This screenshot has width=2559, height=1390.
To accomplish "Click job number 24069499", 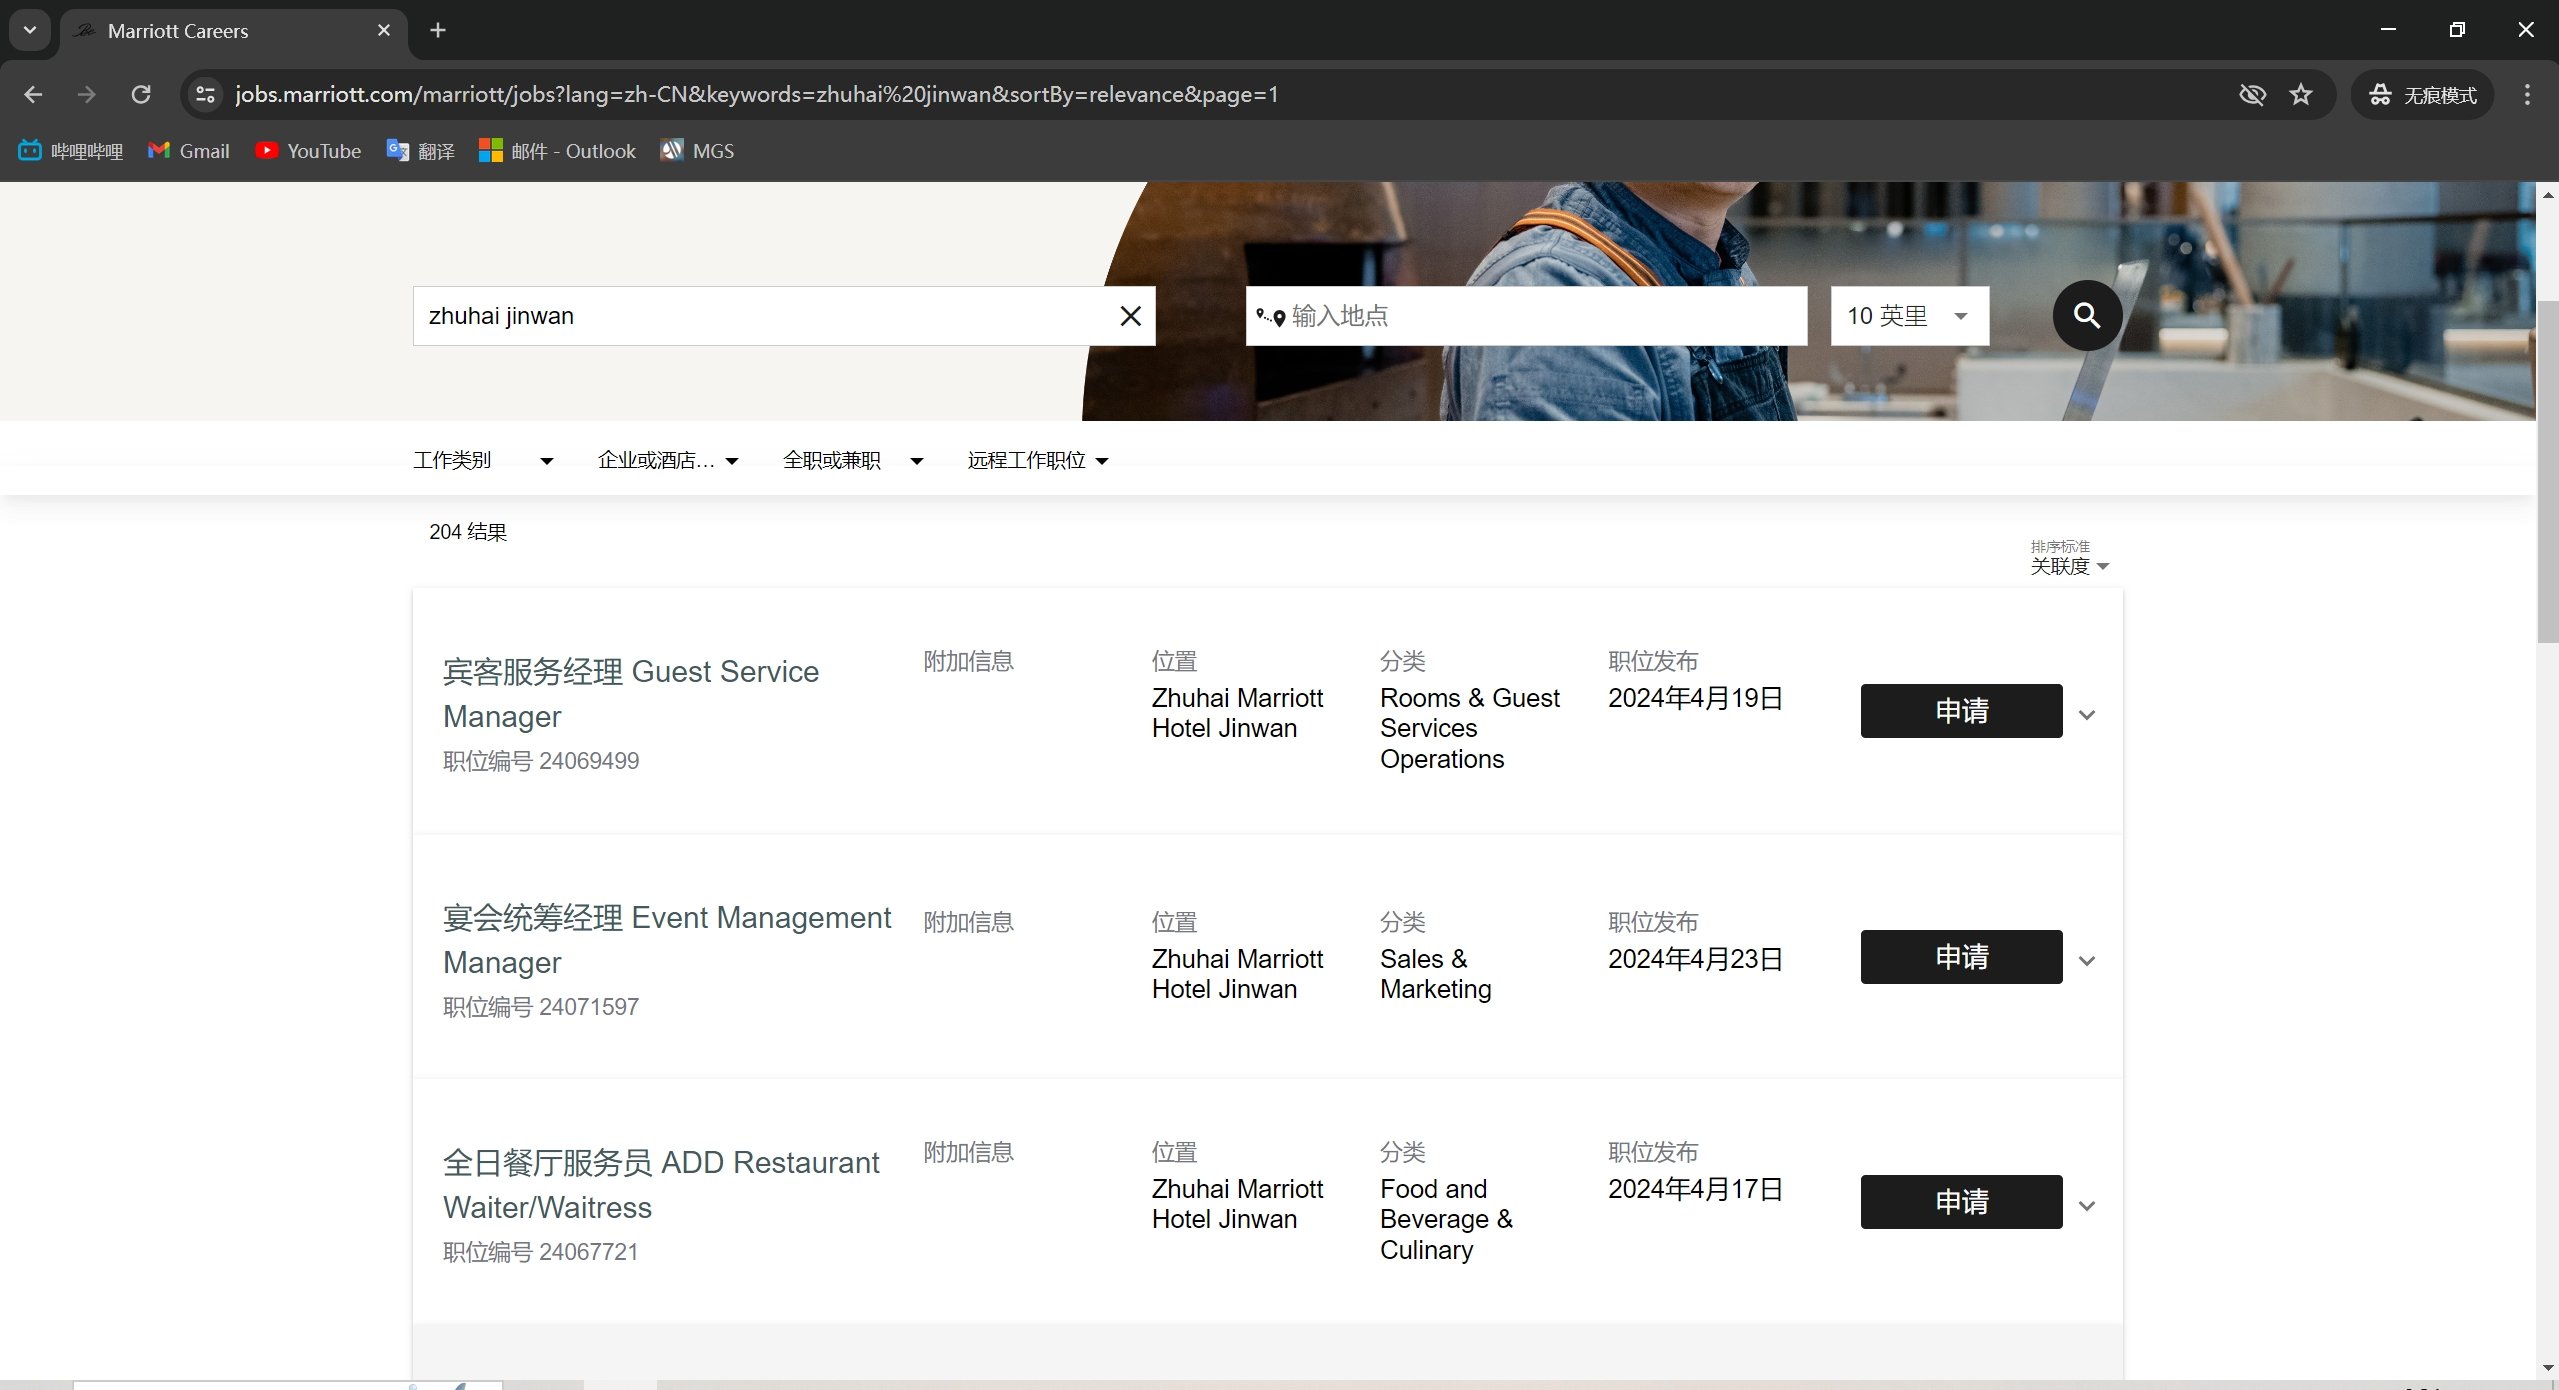I will tap(541, 761).
